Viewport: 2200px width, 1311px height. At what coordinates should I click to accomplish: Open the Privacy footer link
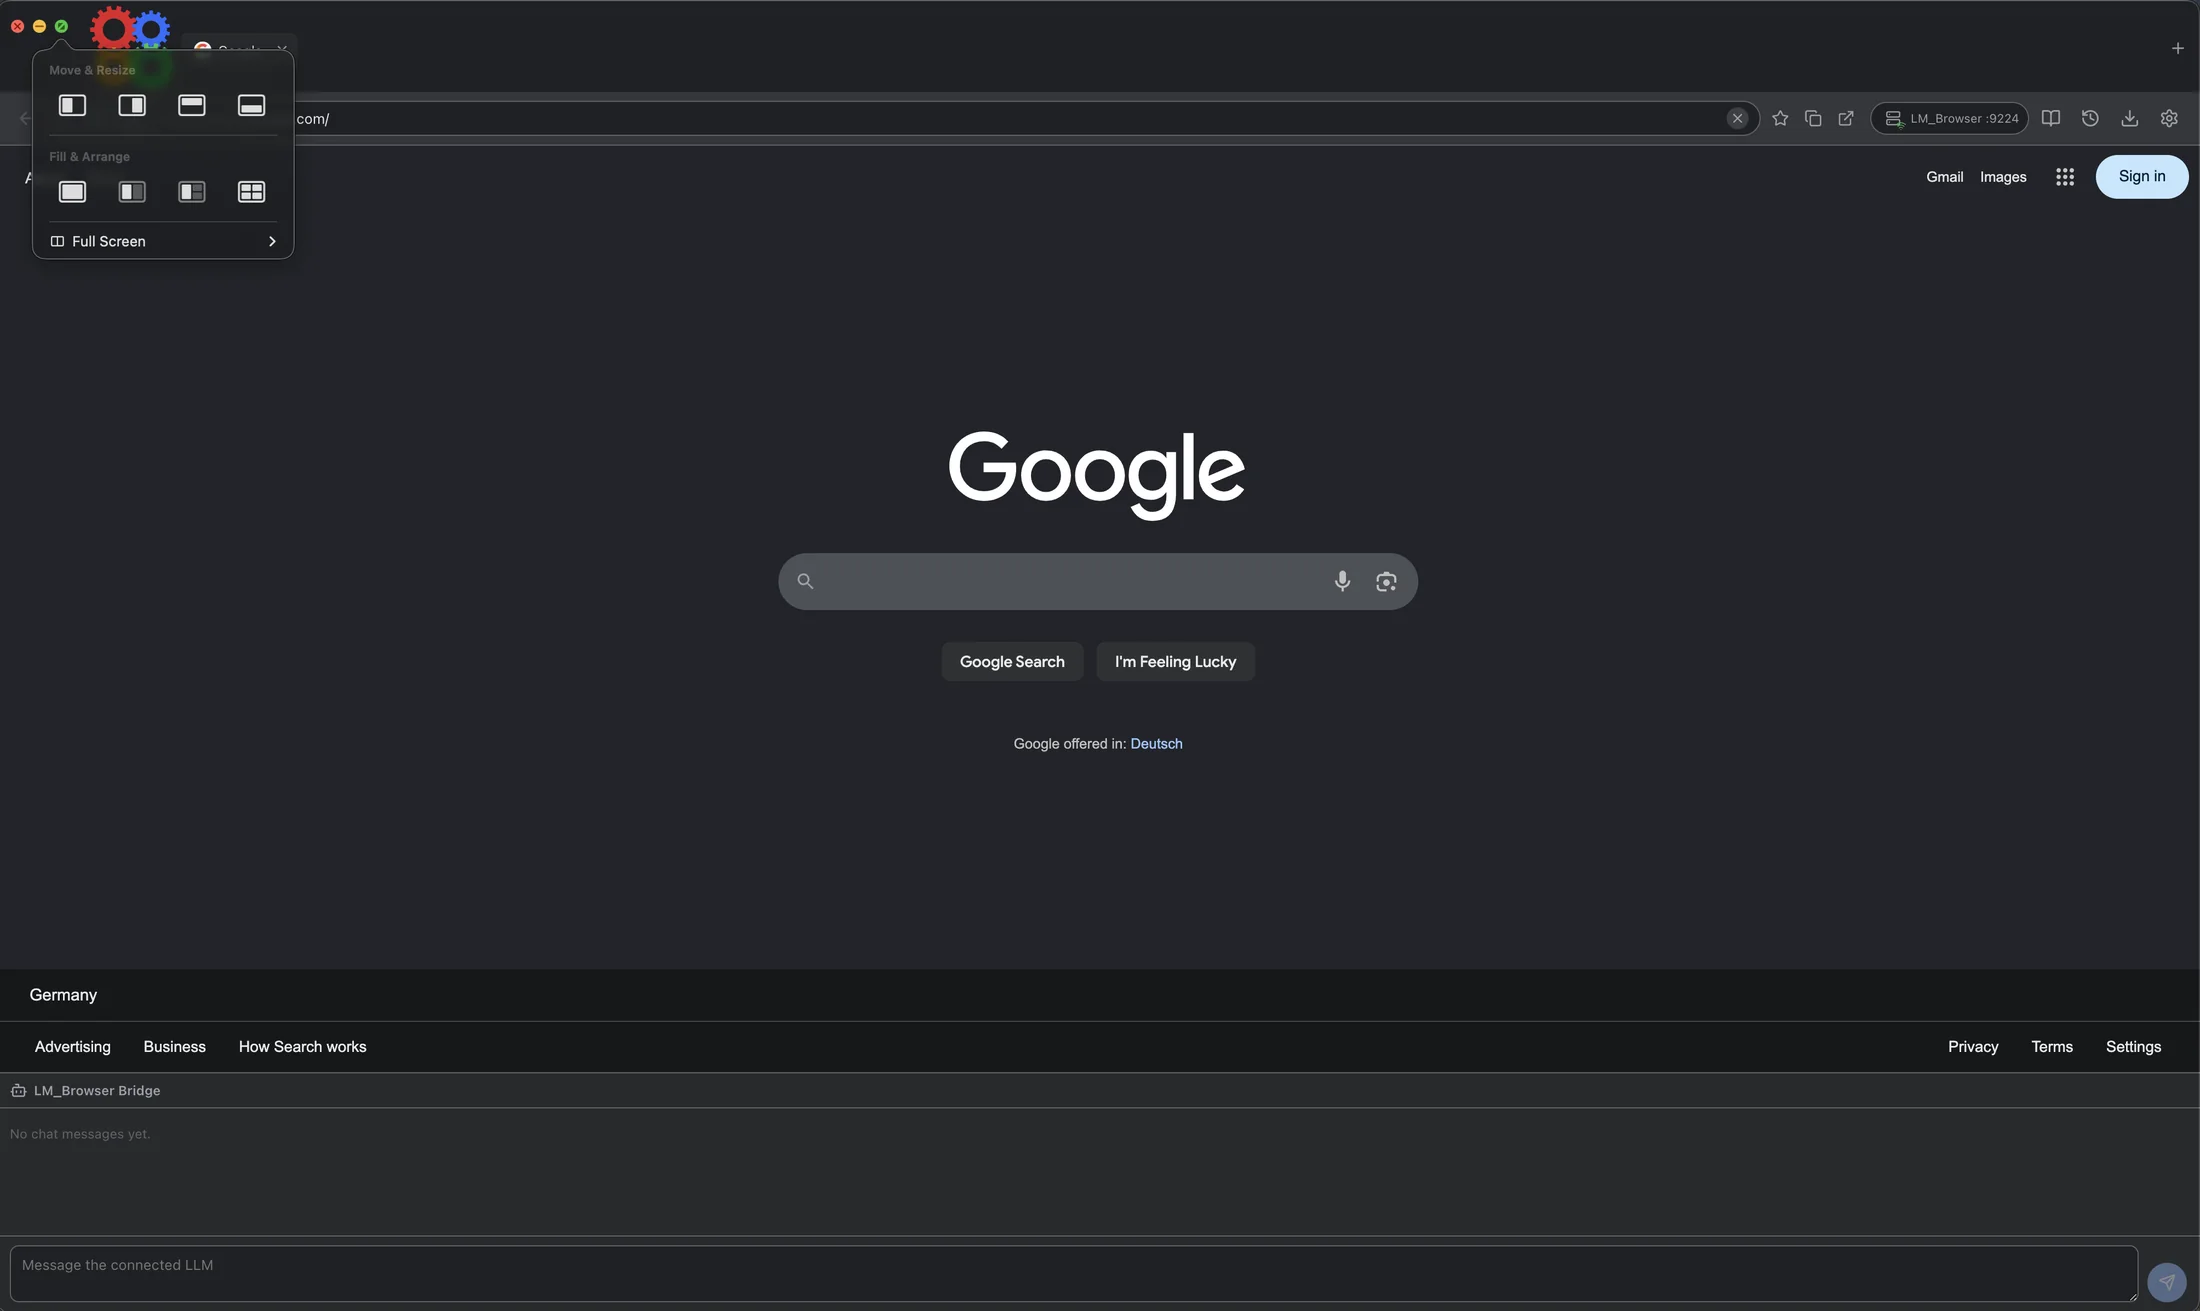tap(1973, 1047)
